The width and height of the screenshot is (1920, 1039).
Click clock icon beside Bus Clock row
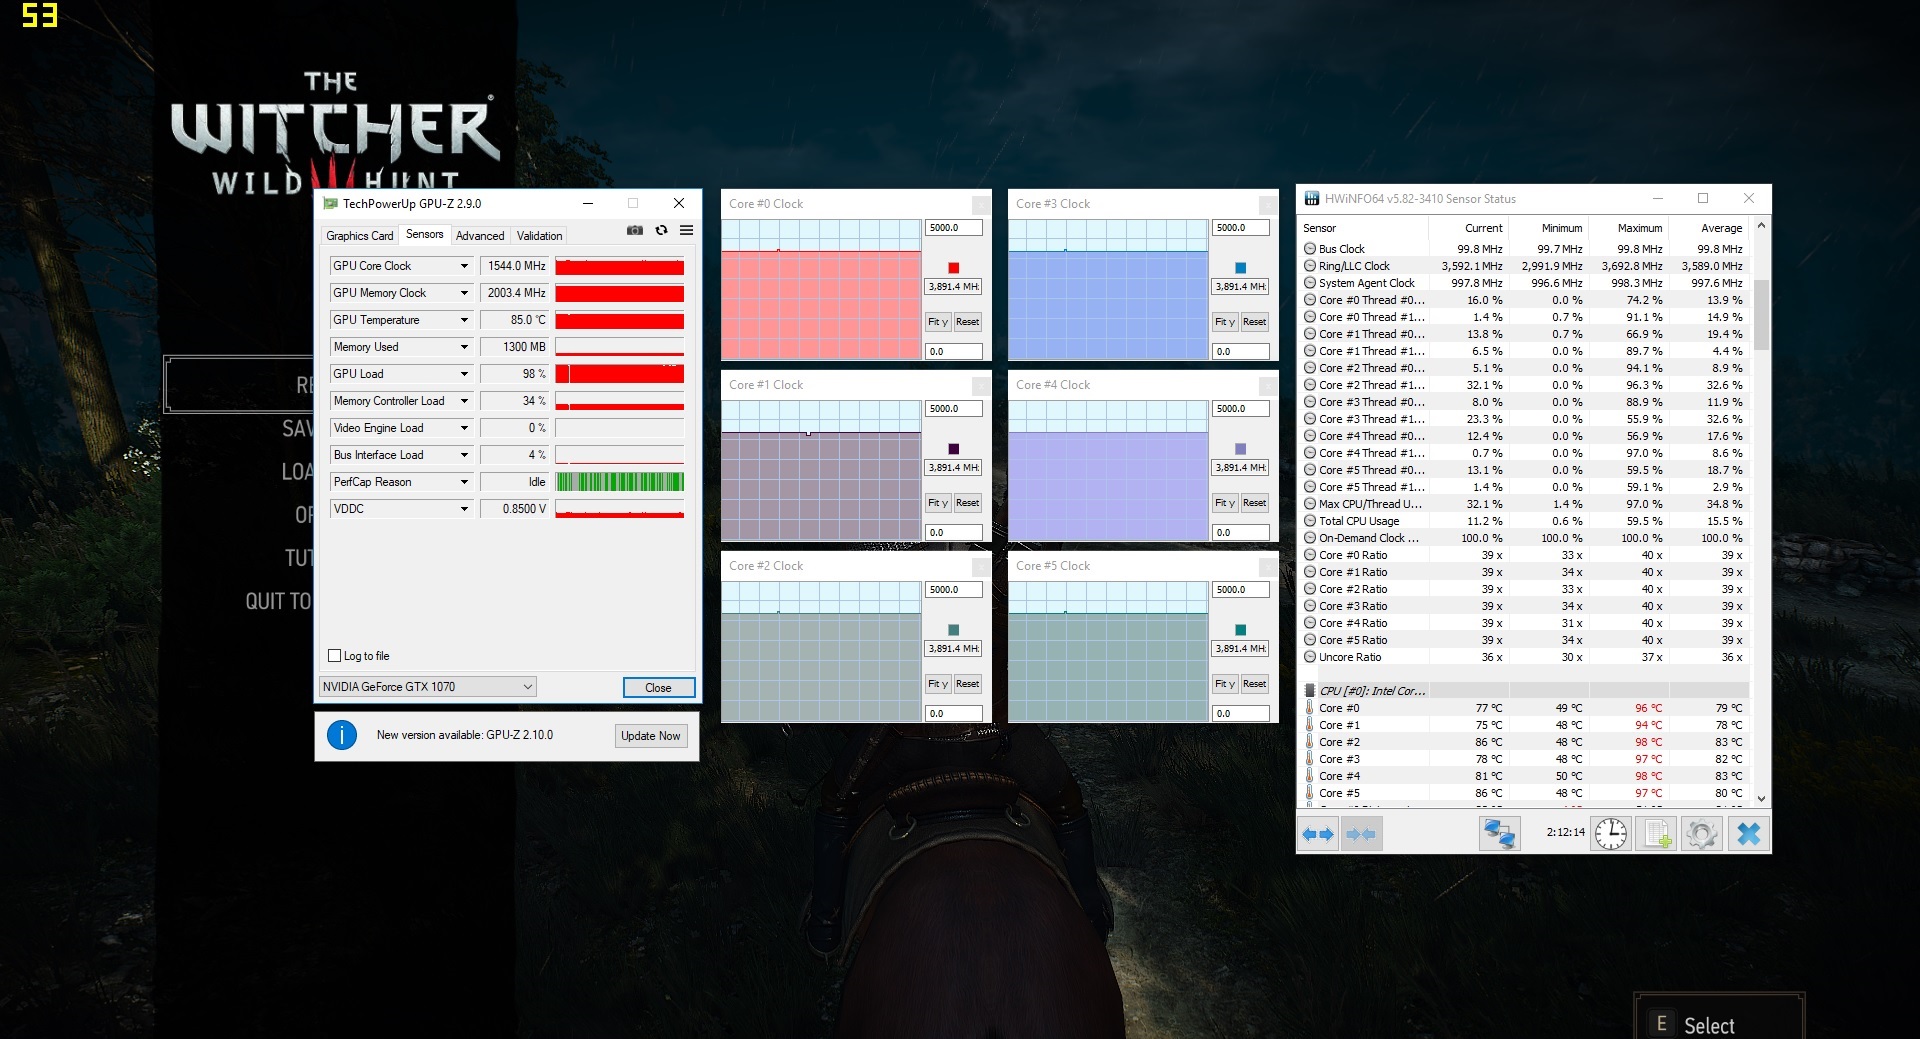tap(1310, 249)
